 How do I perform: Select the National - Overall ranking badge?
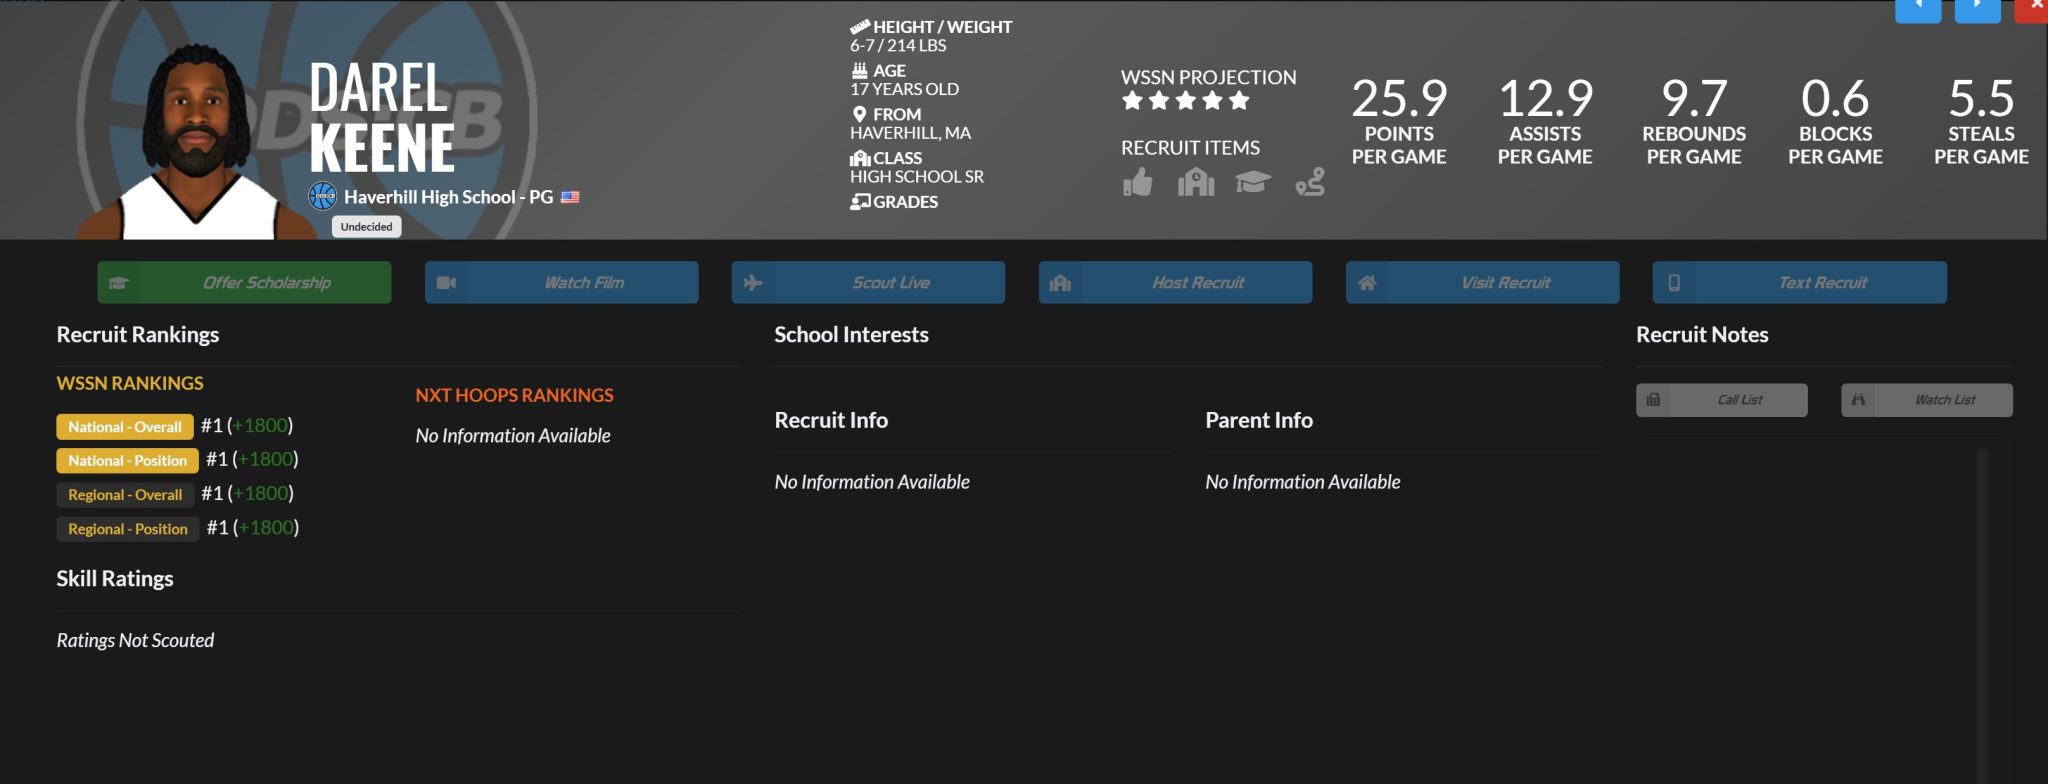click(x=125, y=427)
